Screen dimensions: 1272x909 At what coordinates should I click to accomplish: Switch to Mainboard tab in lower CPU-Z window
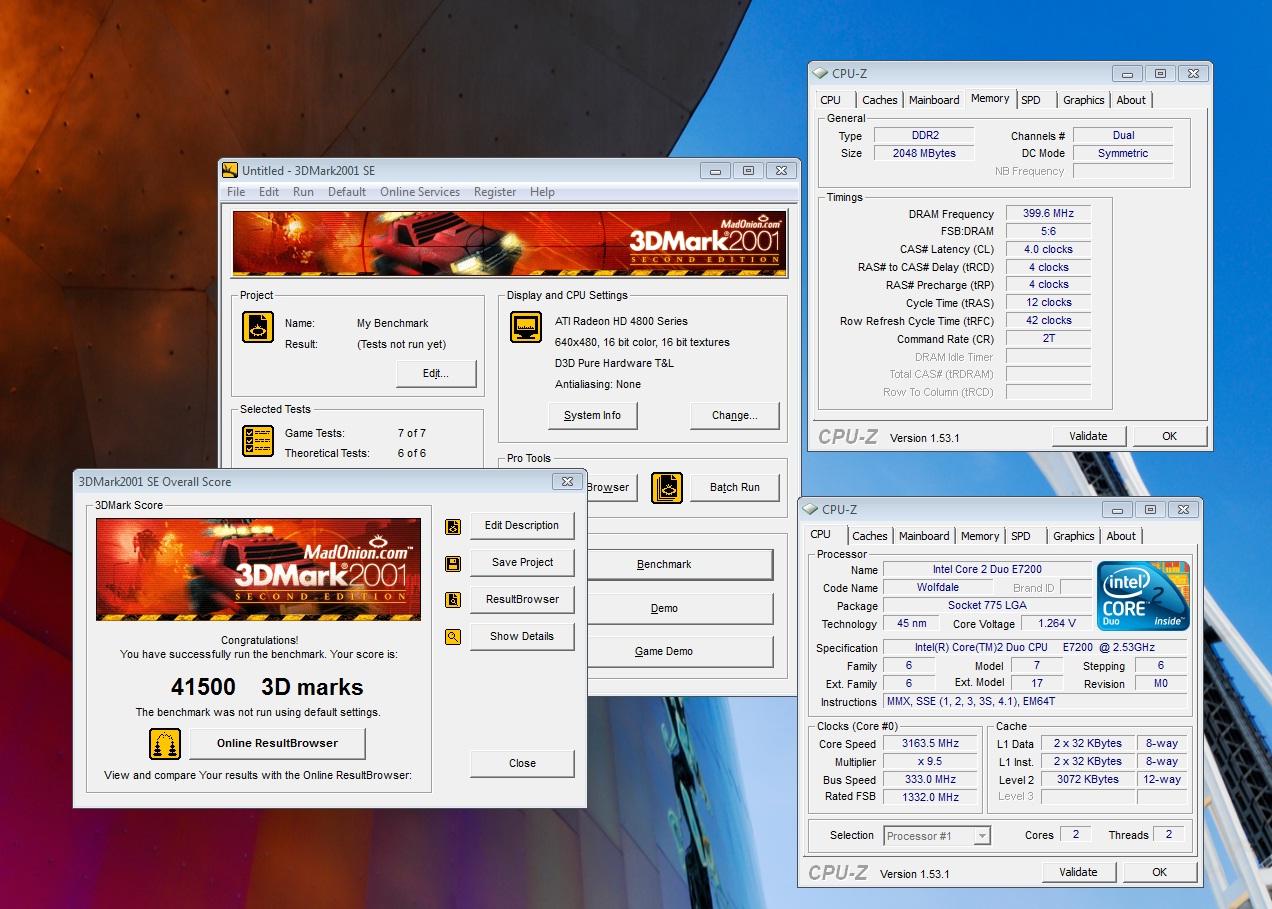tap(924, 536)
